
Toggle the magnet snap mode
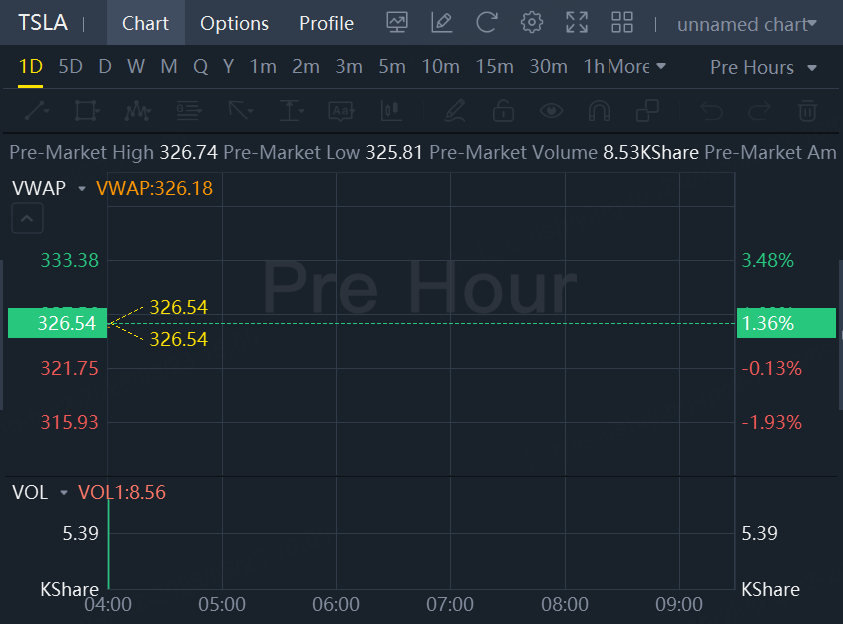coord(598,110)
